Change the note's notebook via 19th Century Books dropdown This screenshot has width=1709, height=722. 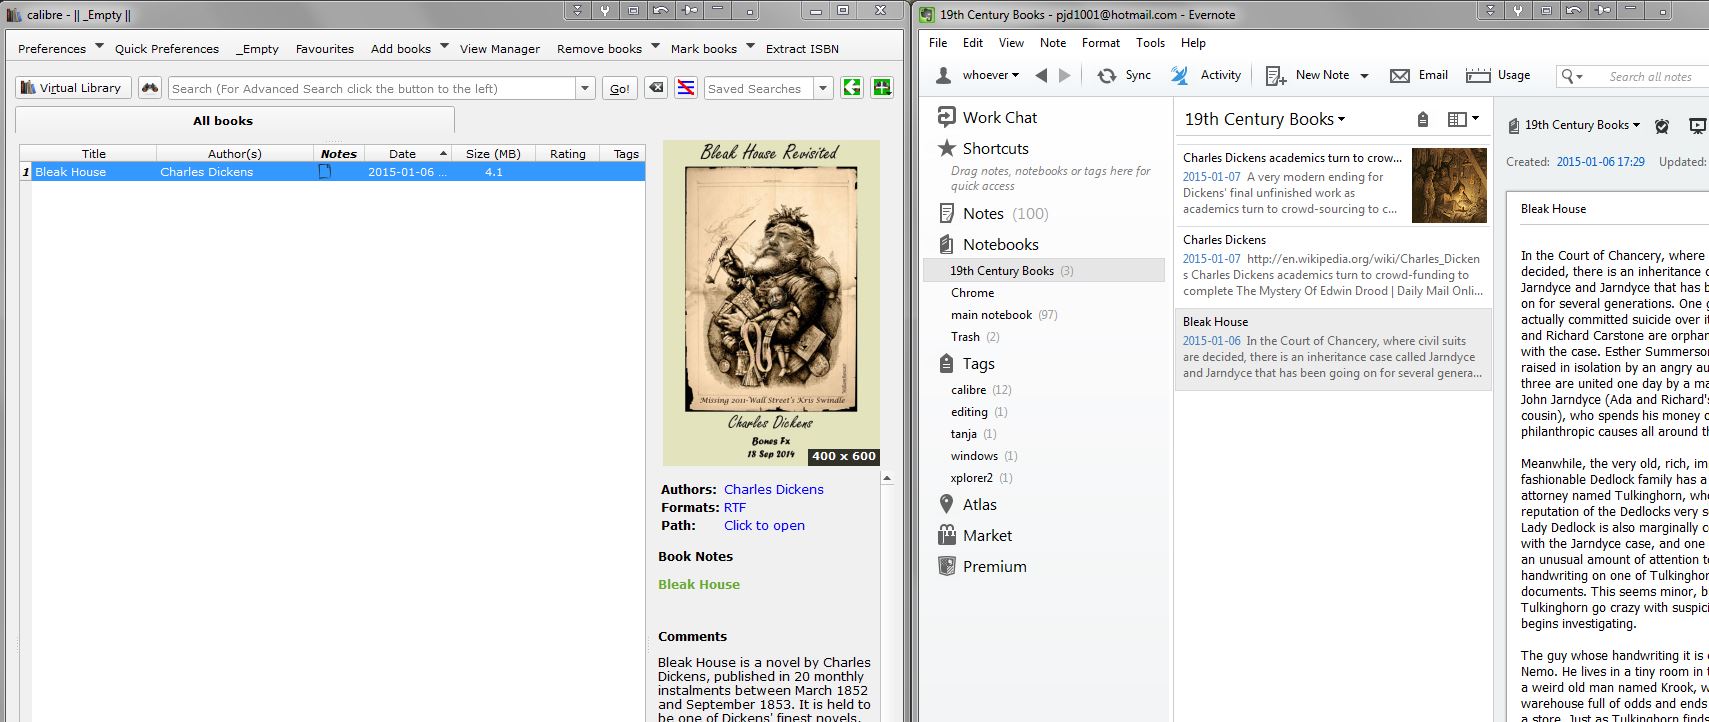coord(1582,126)
